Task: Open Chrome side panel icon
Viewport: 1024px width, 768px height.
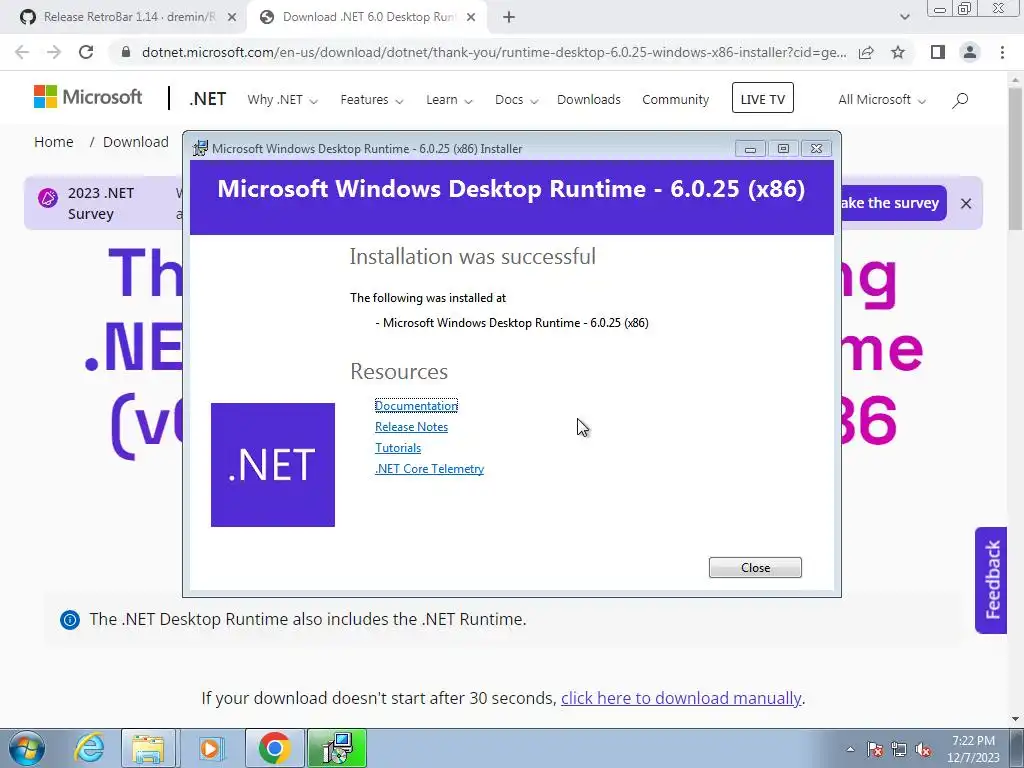Action: click(938, 52)
